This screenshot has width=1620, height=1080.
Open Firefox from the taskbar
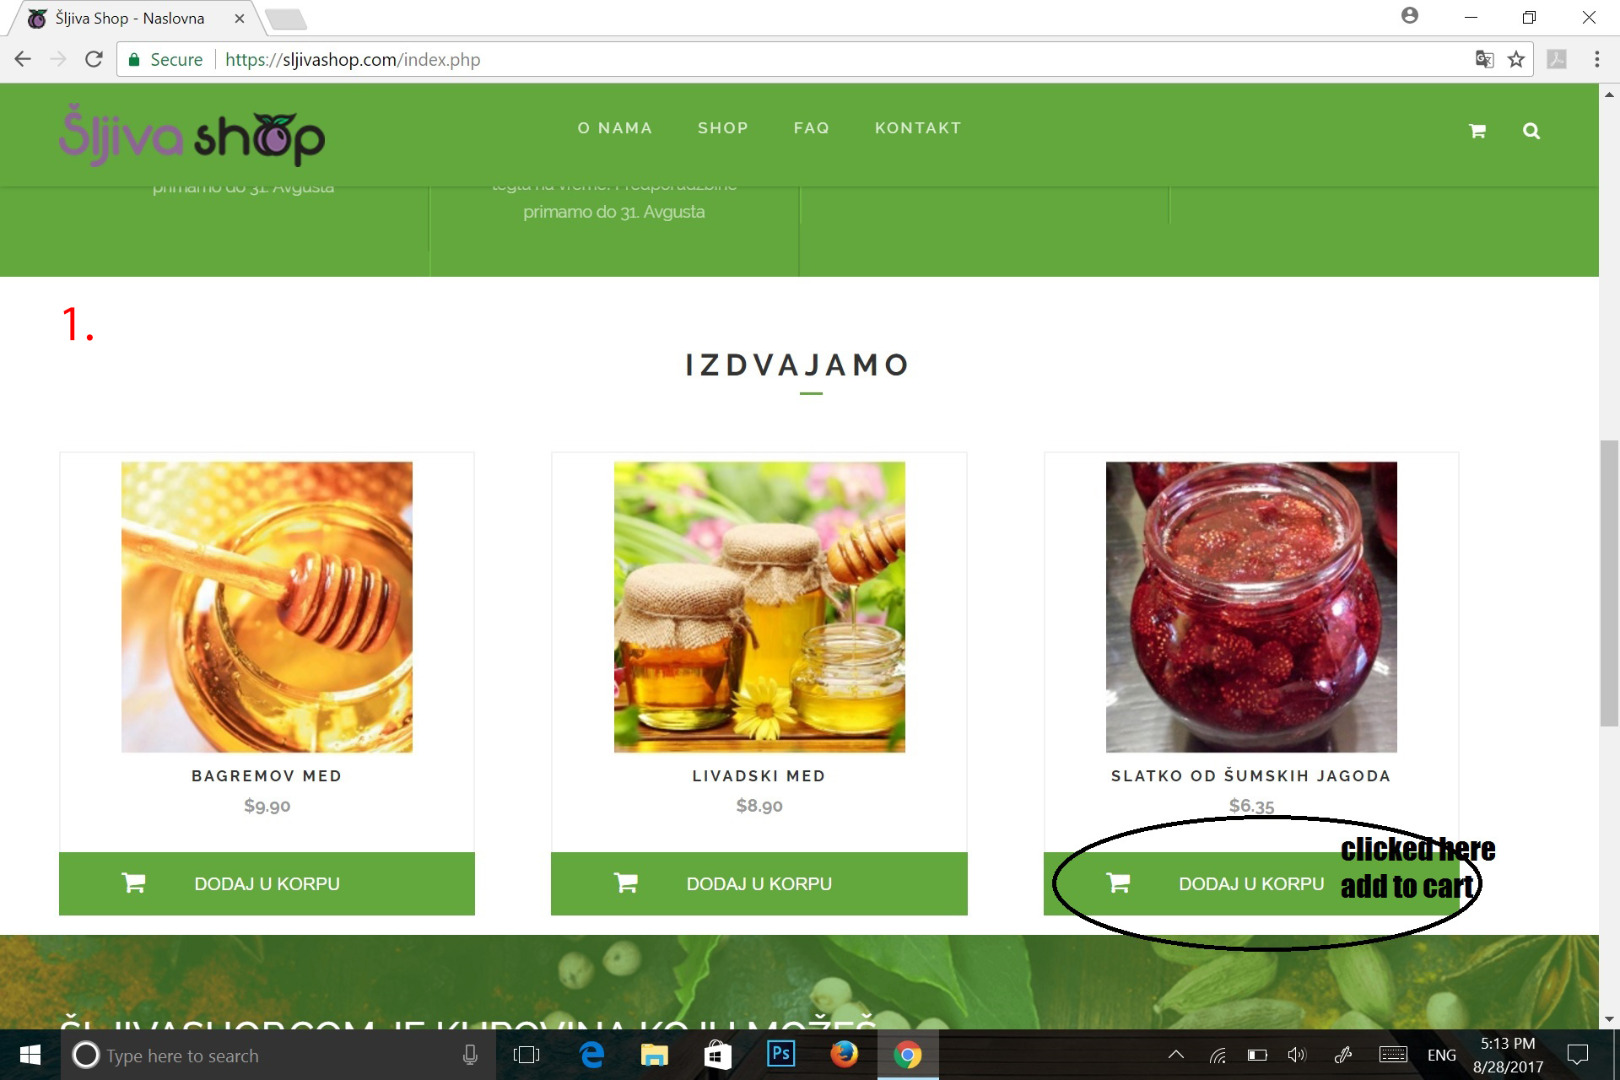[844, 1054]
